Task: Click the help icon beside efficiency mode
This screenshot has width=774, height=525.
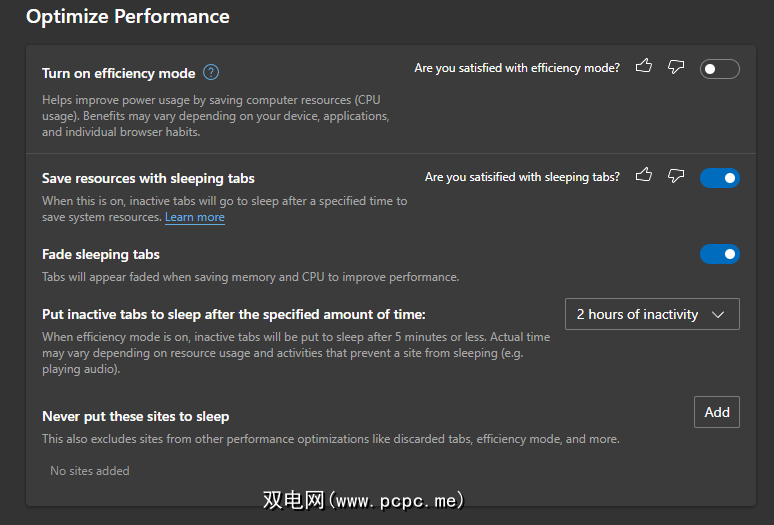Action: [211, 72]
